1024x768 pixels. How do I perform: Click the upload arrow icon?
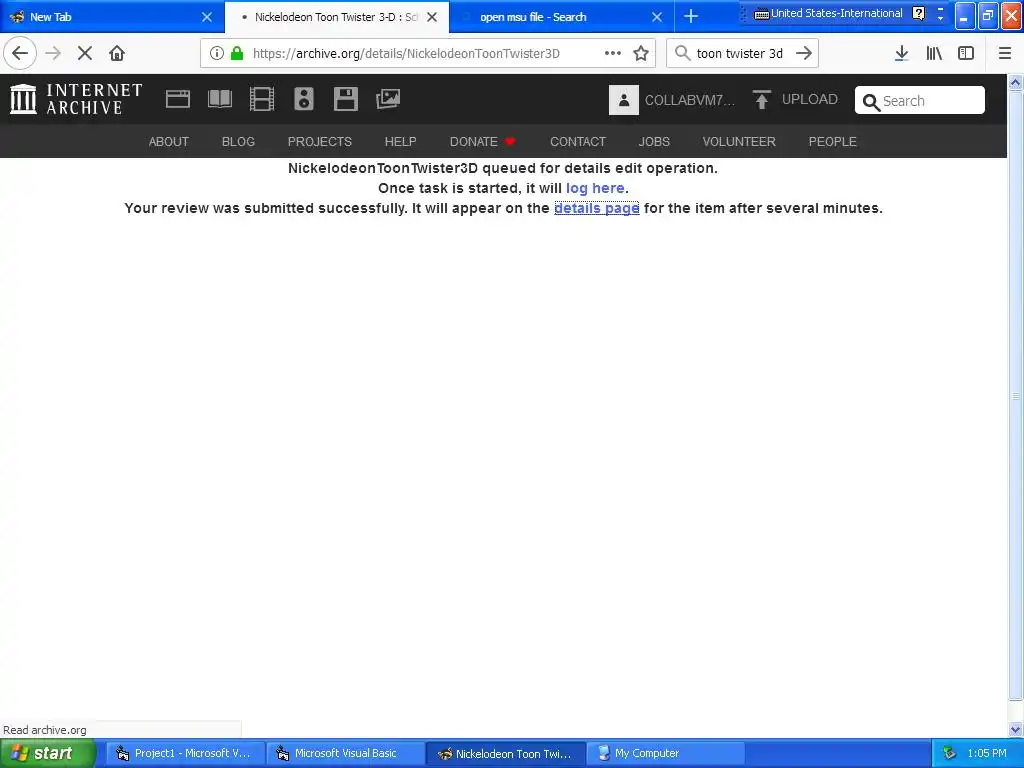pos(761,99)
